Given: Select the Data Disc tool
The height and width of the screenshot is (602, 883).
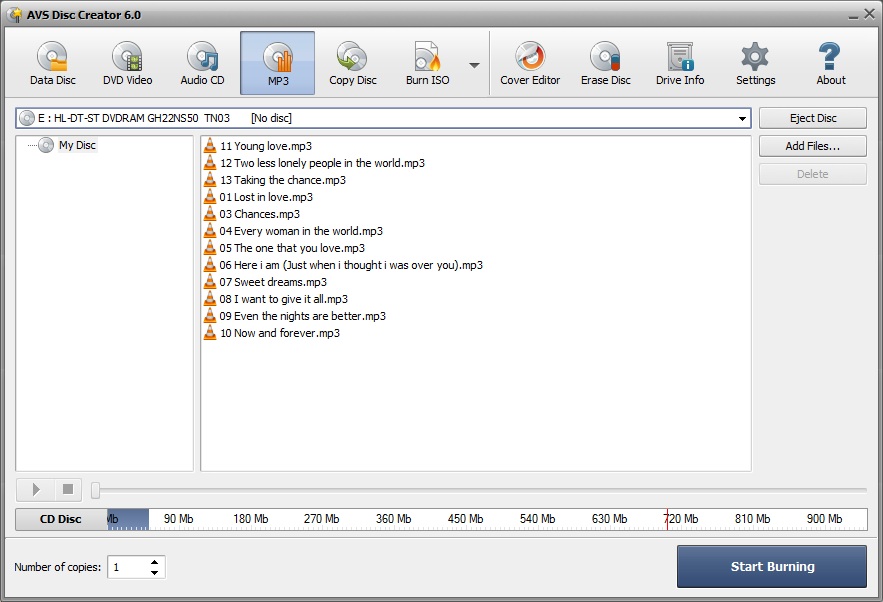Looking at the screenshot, I should (x=52, y=62).
